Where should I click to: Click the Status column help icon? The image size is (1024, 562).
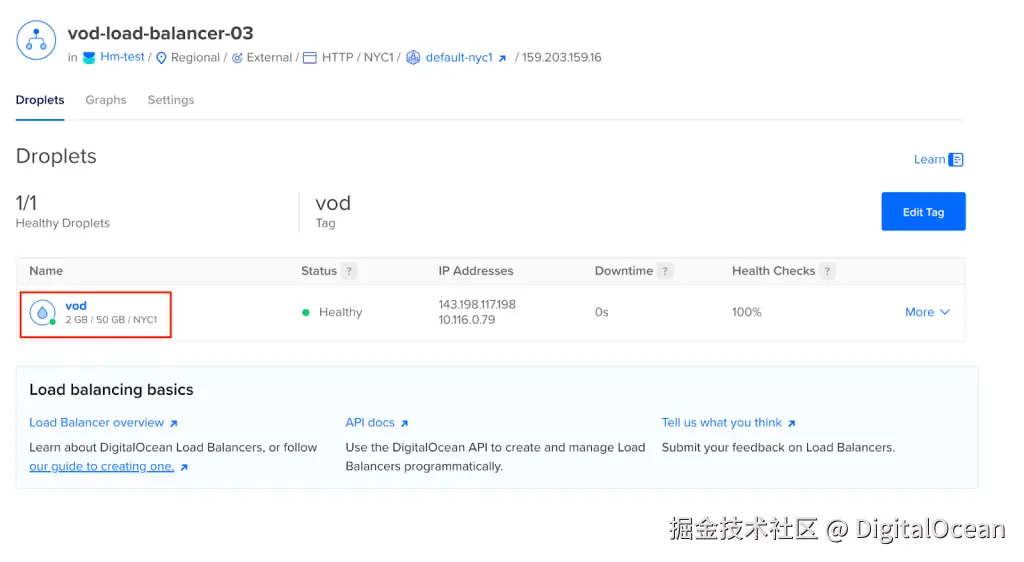349,271
